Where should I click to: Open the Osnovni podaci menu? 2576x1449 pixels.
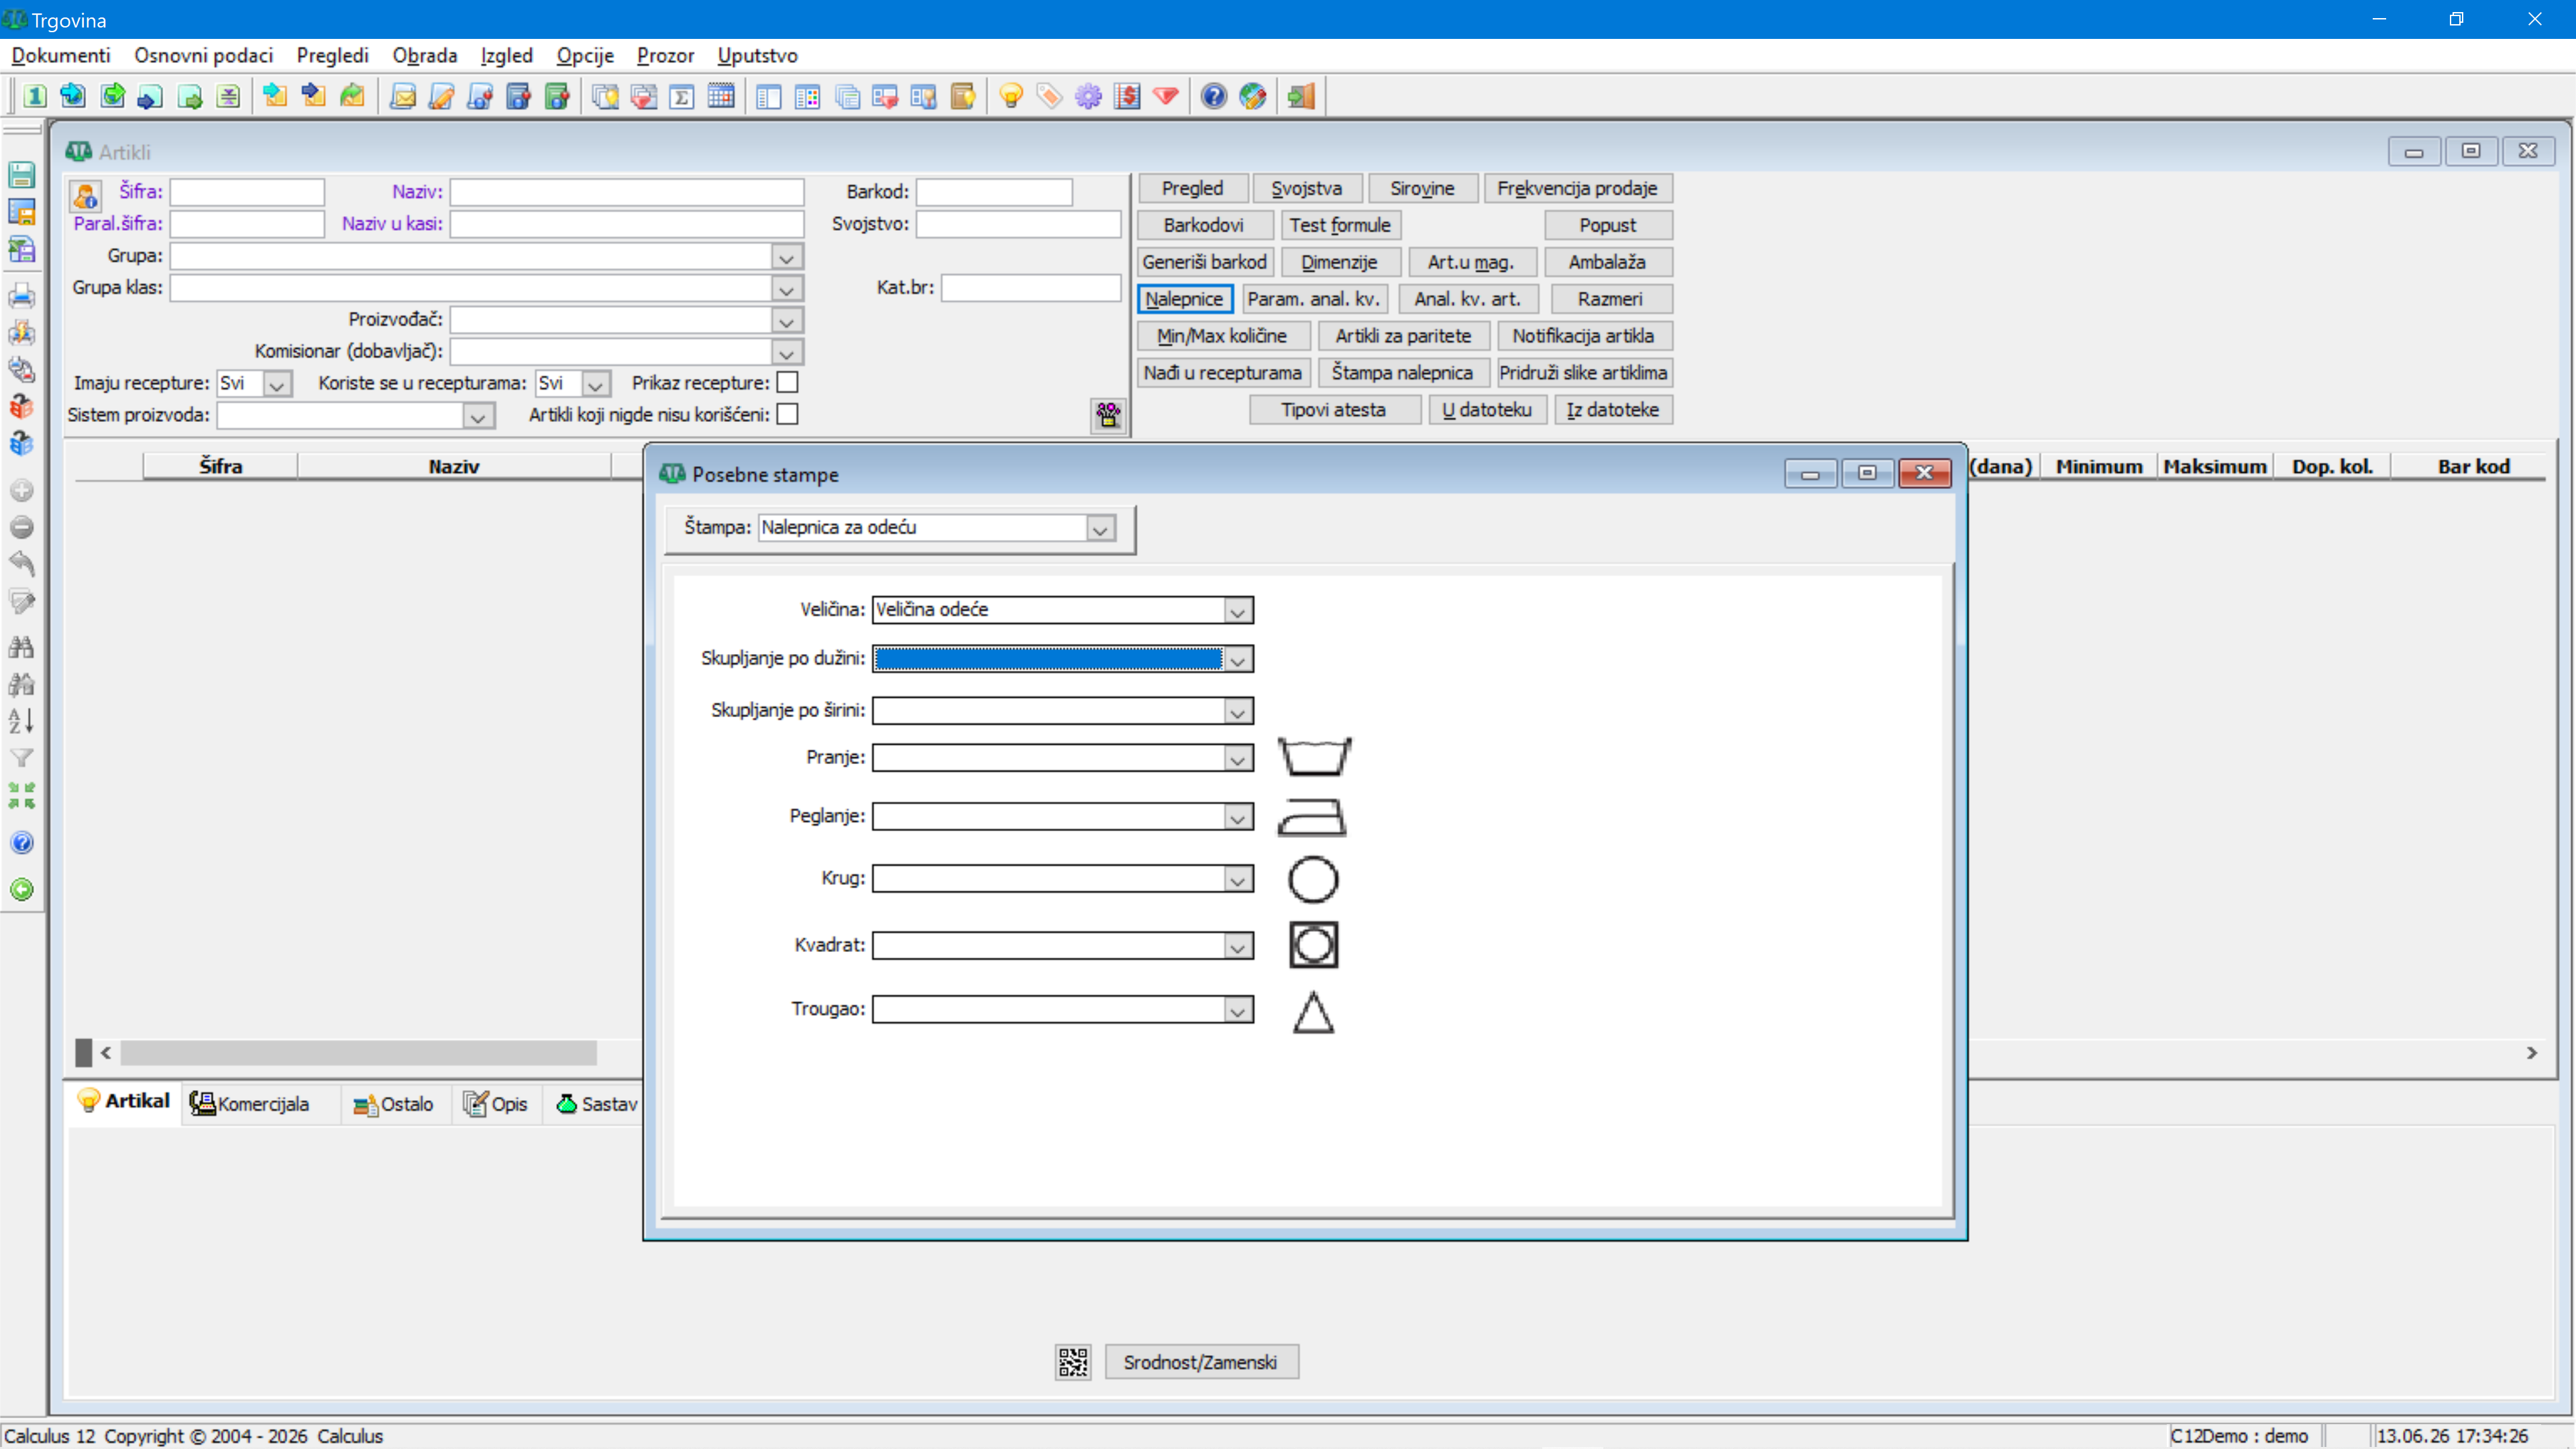pyautogui.click(x=203, y=55)
